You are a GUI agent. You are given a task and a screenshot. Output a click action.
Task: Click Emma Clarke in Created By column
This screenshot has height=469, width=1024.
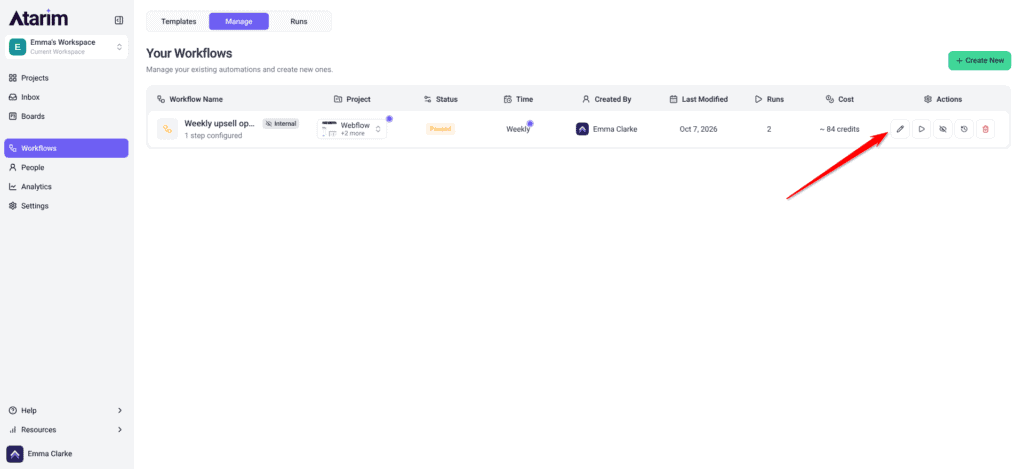[x=607, y=129]
